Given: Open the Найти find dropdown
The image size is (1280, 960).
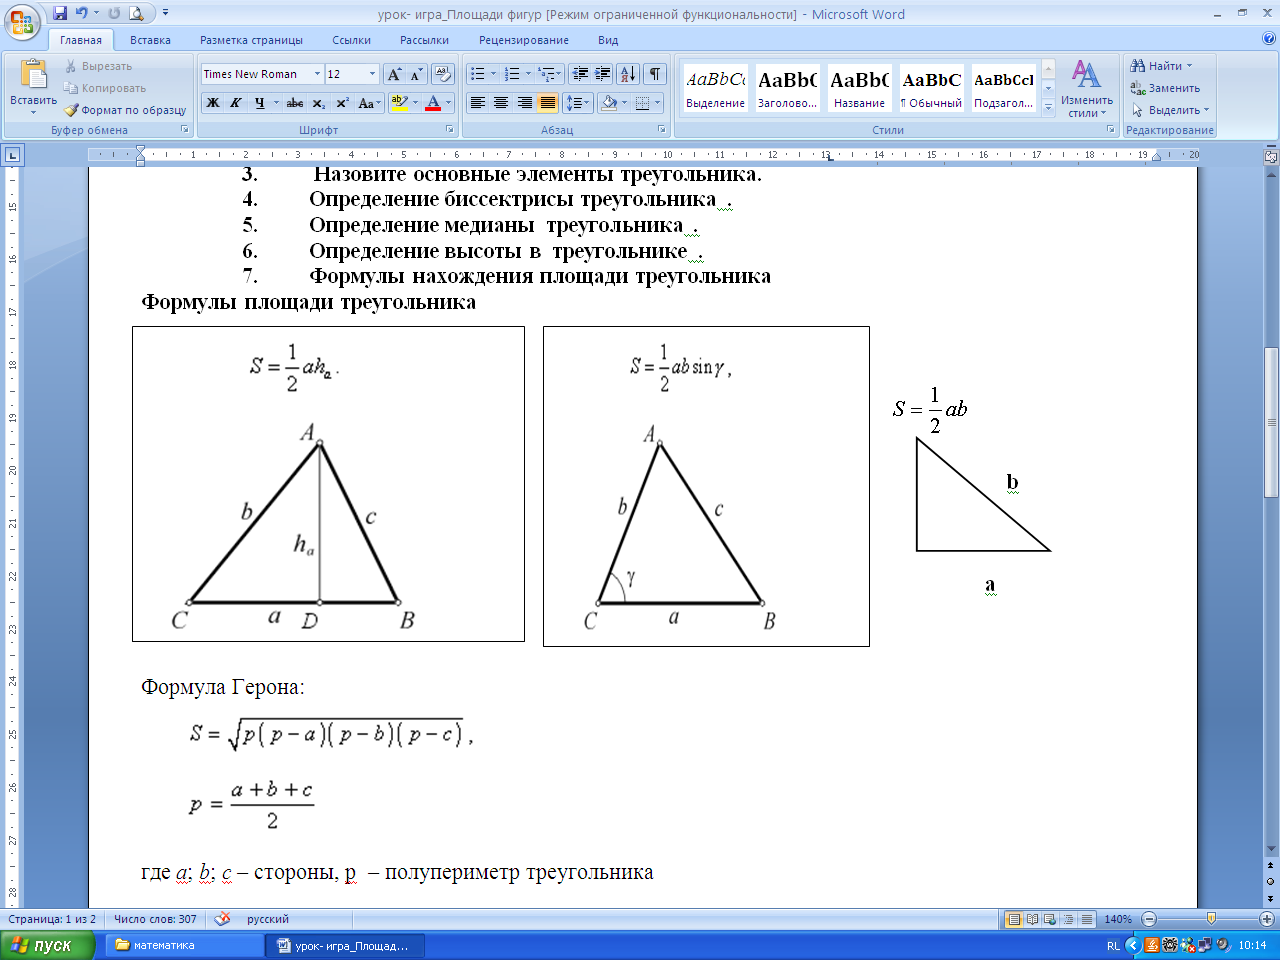Looking at the screenshot, I should [1189, 66].
